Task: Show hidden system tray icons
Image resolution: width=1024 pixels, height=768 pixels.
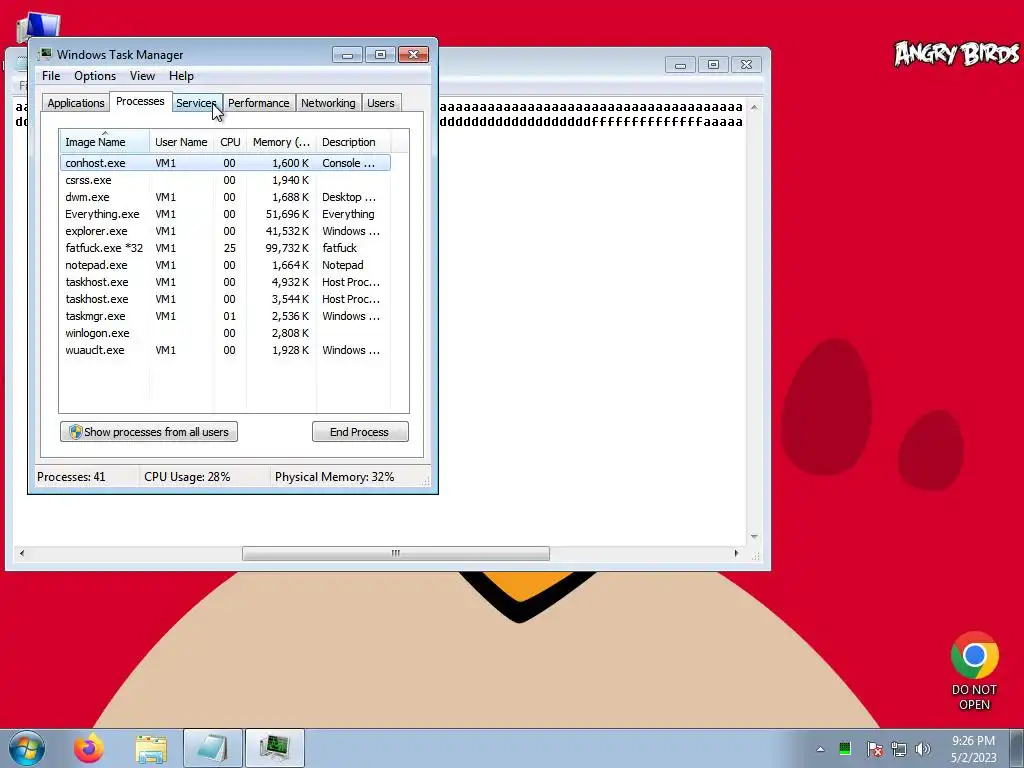Action: (x=820, y=749)
